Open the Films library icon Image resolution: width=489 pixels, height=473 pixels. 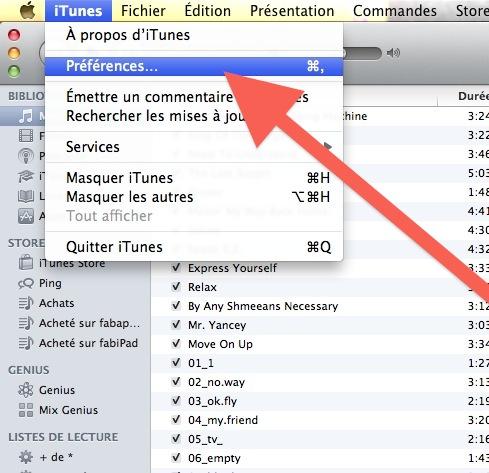(x=26, y=136)
